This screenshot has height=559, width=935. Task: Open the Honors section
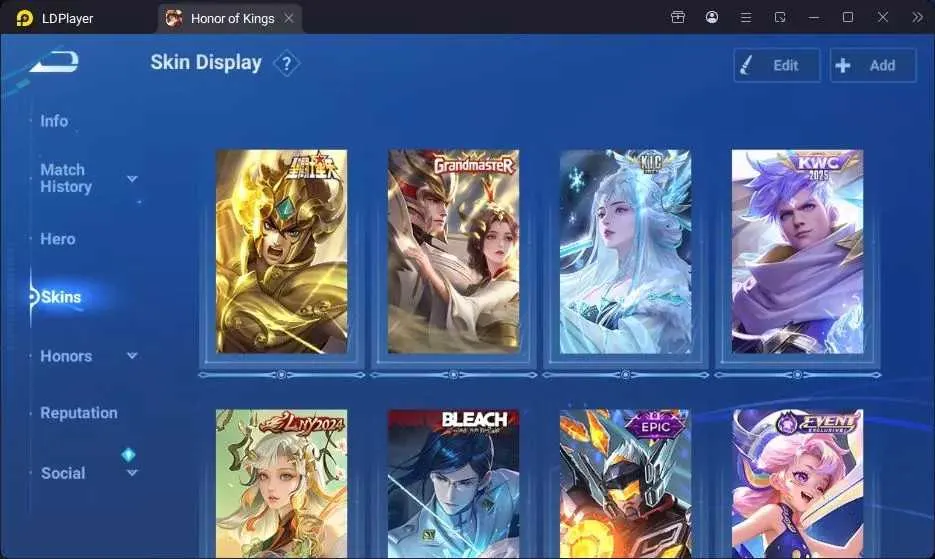[x=66, y=356]
